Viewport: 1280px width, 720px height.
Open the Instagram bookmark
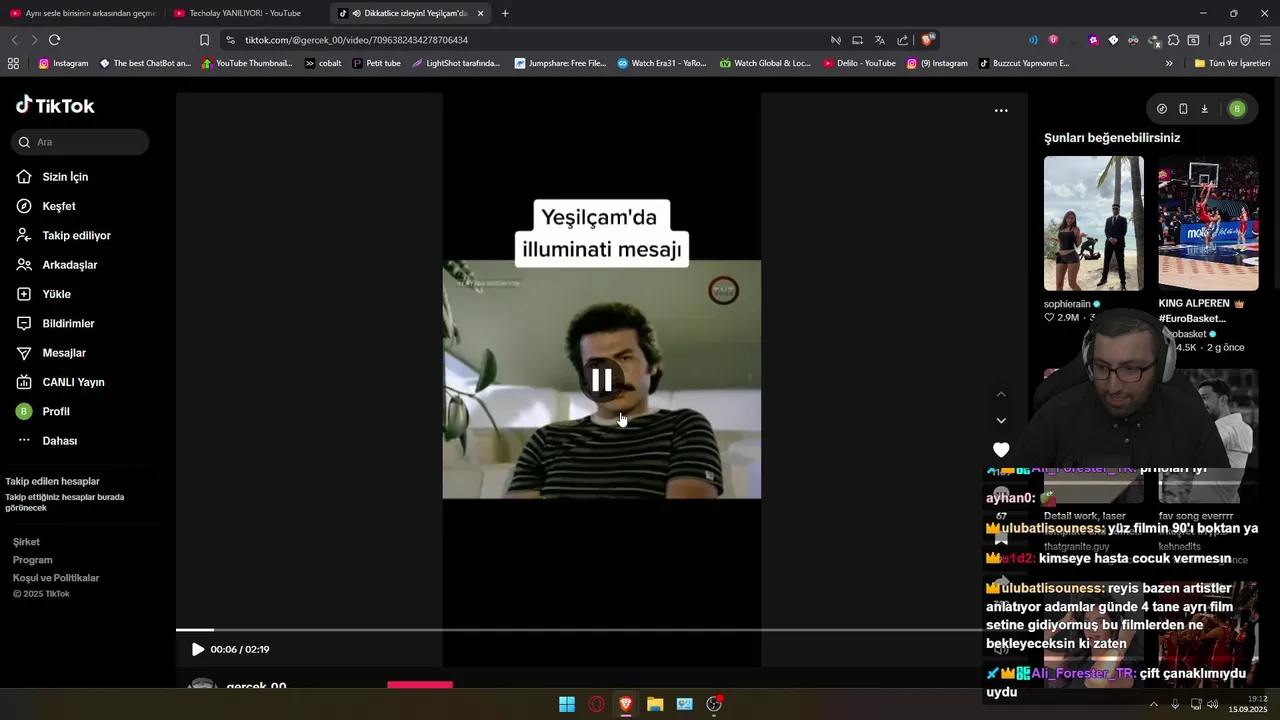click(64, 63)
